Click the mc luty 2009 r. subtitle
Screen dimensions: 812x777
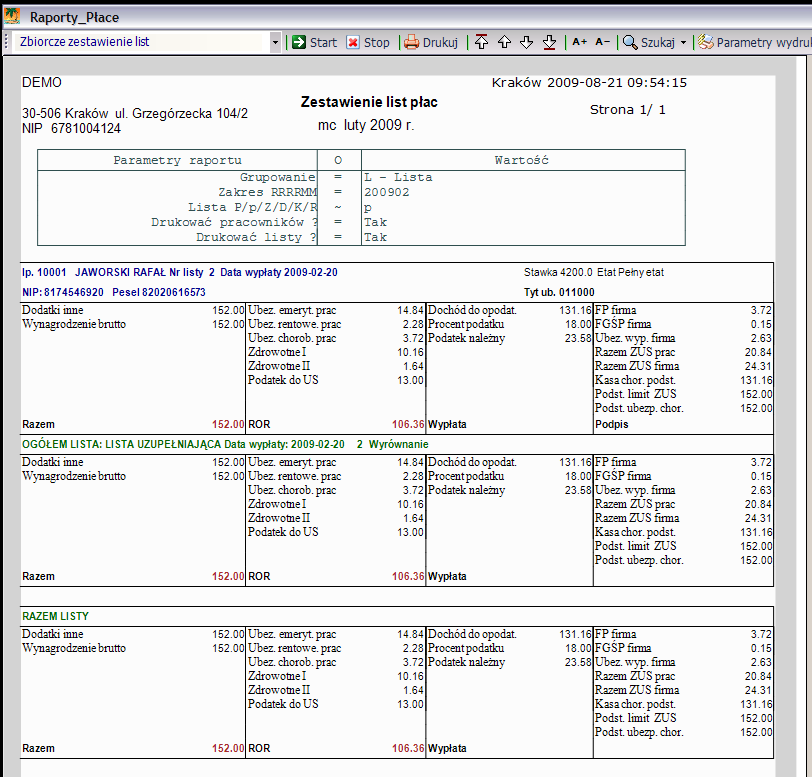pos(366,125)
